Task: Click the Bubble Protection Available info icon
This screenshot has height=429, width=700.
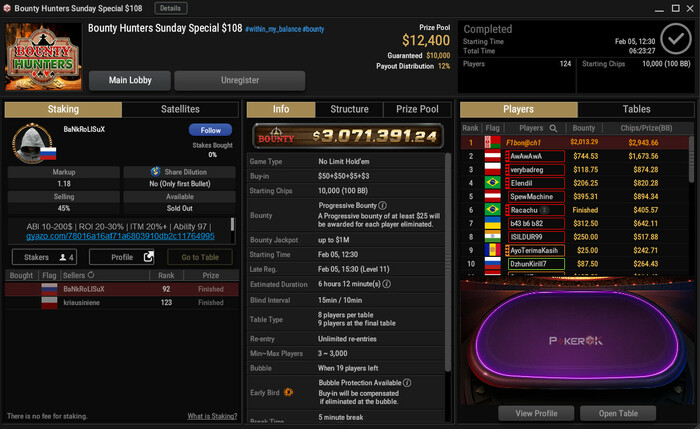Action: [407, 383]
